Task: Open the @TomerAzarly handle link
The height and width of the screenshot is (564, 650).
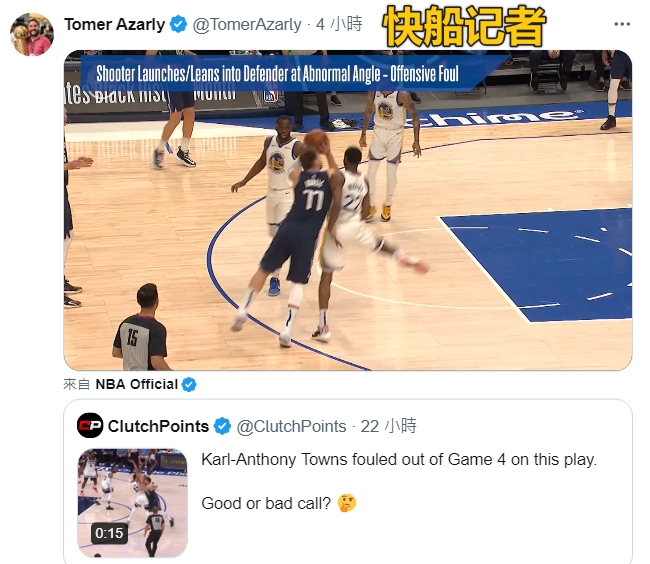Action: tap(247, 25)
